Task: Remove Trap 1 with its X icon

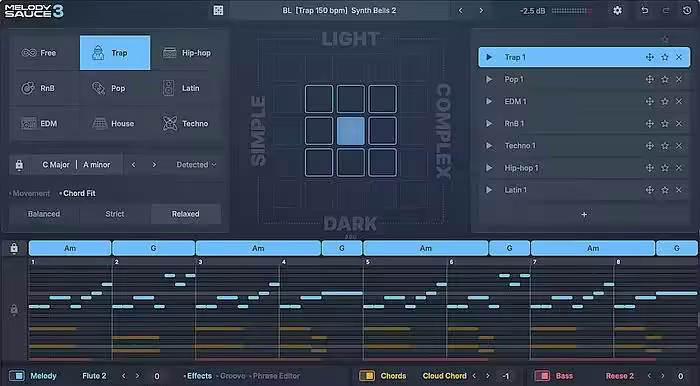Action: pos(679,57)
